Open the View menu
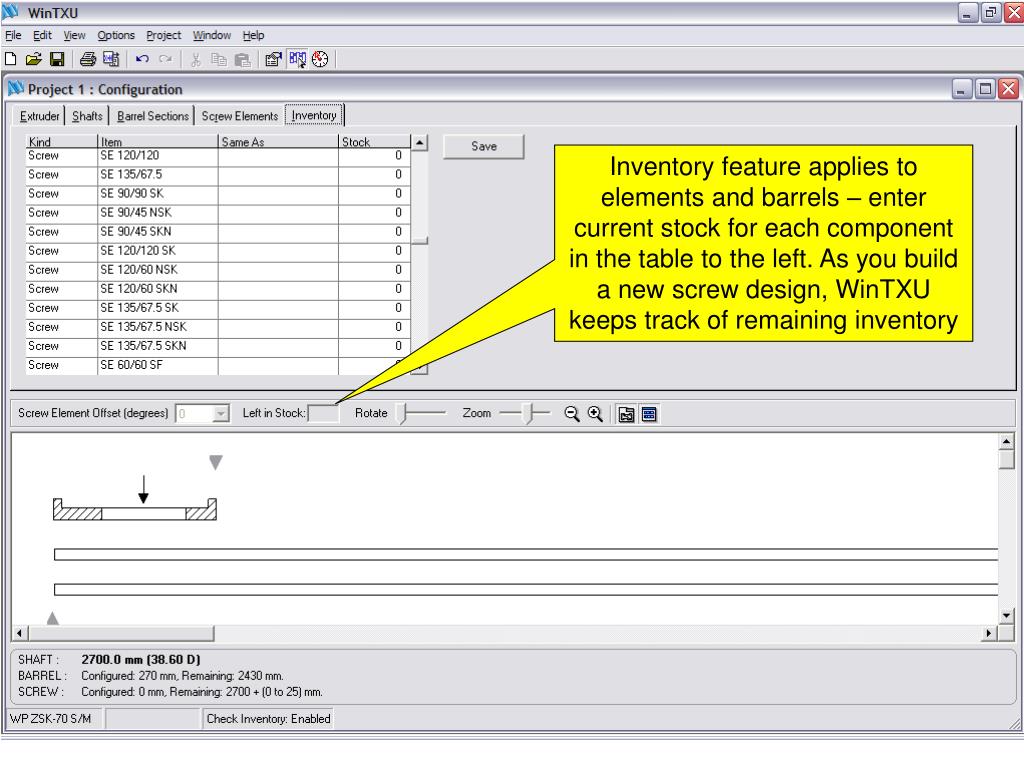The height and width of the screenshot is (768, 1024). (x=74, y=35)
